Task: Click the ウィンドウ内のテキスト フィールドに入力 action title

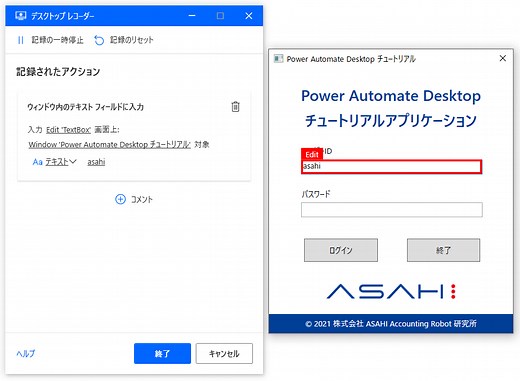Action: tap(85, 107)
